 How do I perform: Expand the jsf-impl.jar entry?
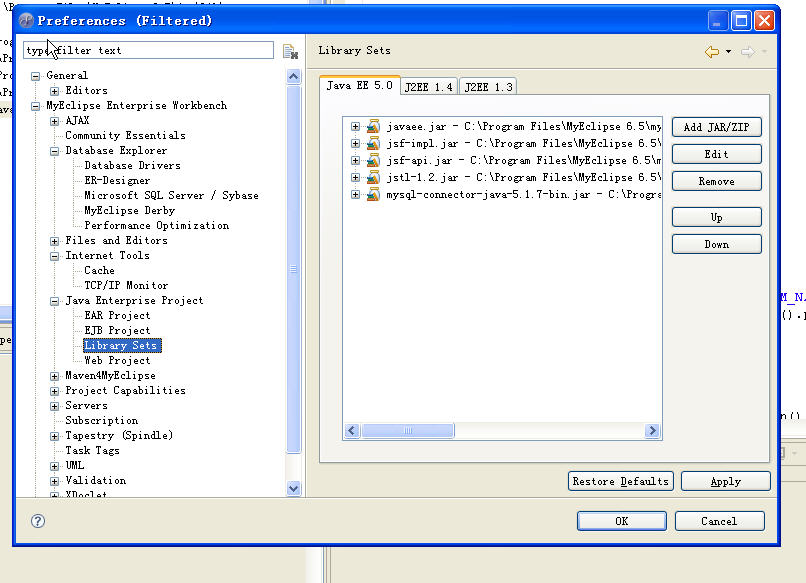point(355,143)
